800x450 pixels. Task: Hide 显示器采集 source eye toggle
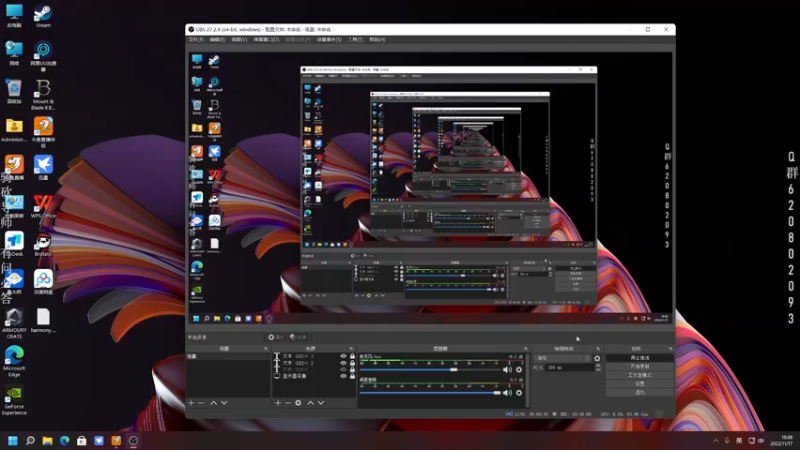(x=343, y=376)
